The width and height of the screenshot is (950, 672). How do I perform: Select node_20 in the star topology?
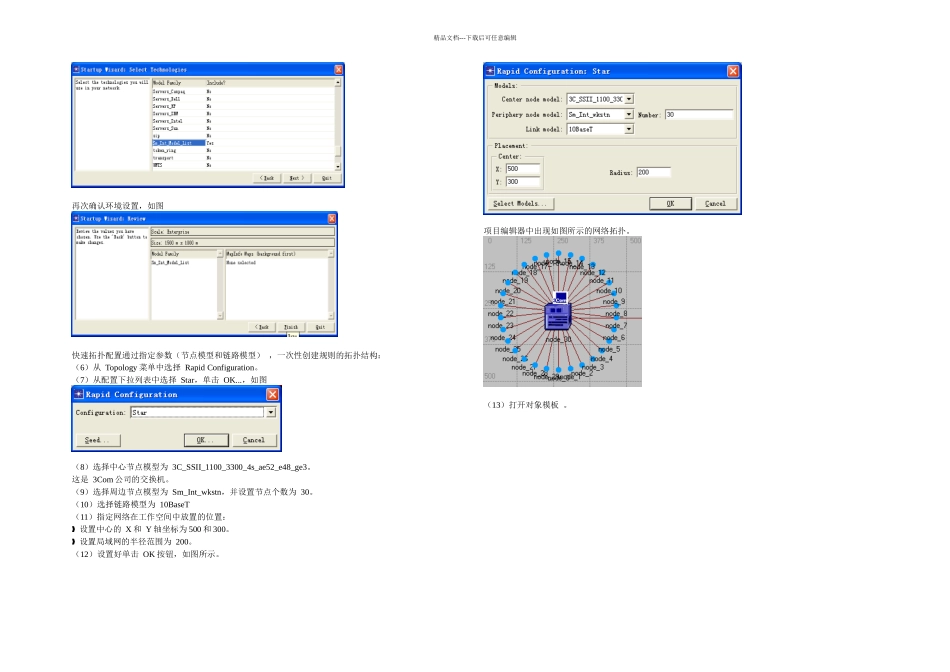pos(508,291)
